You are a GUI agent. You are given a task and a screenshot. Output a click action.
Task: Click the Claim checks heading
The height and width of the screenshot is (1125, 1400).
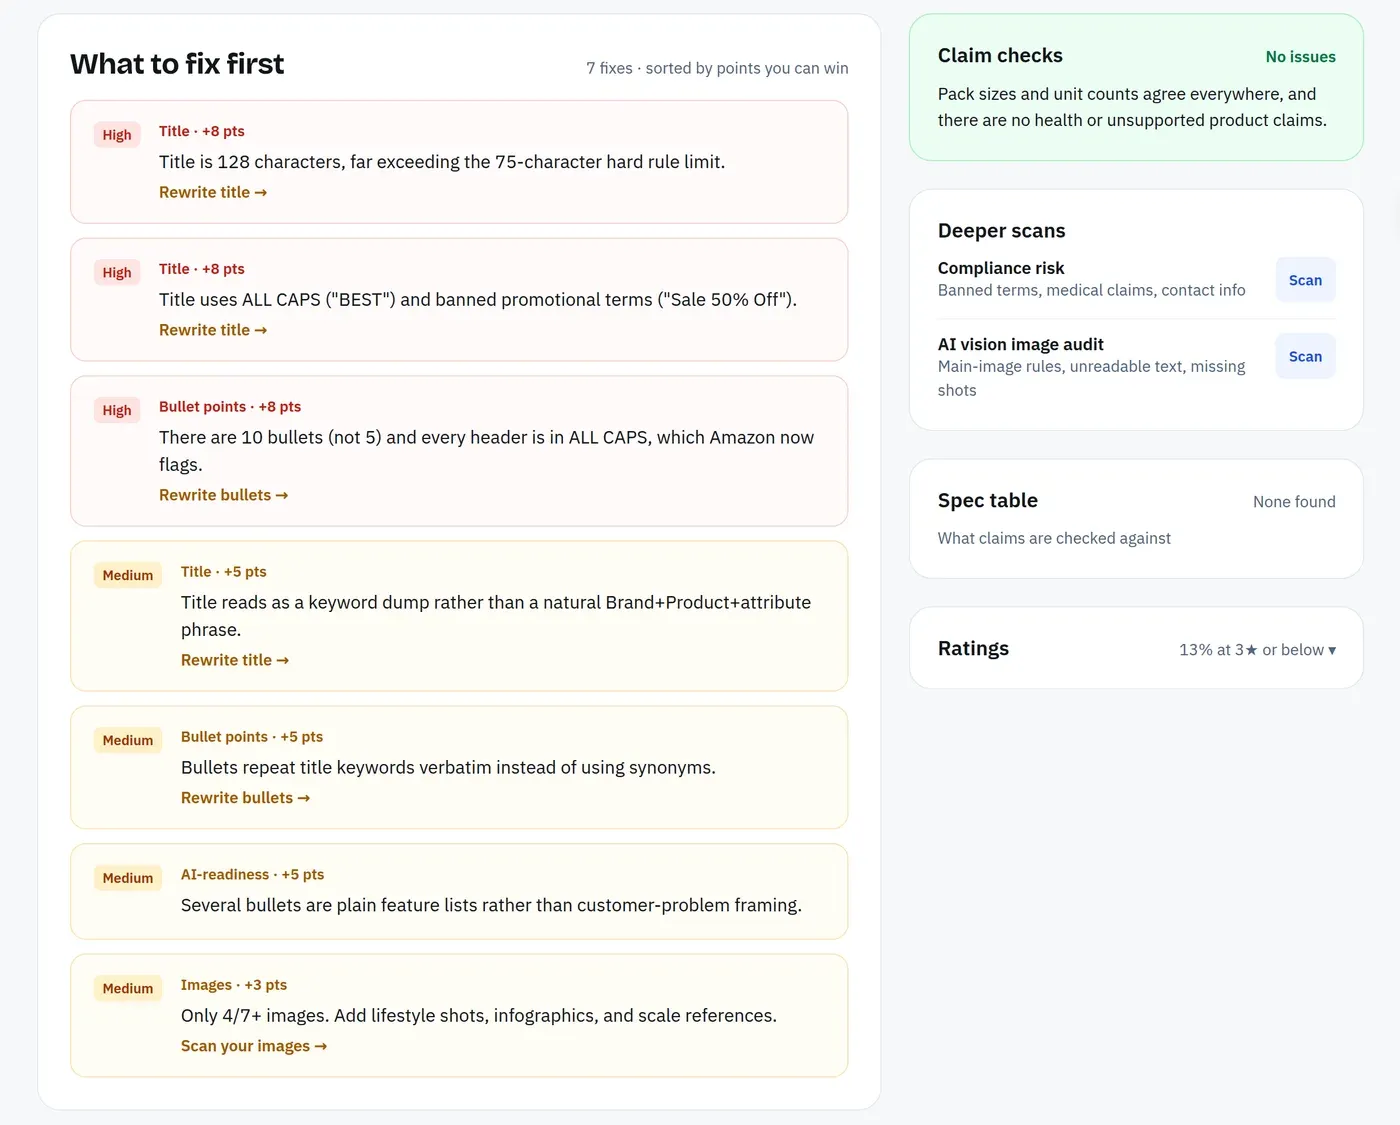[x=1000, y=56]
